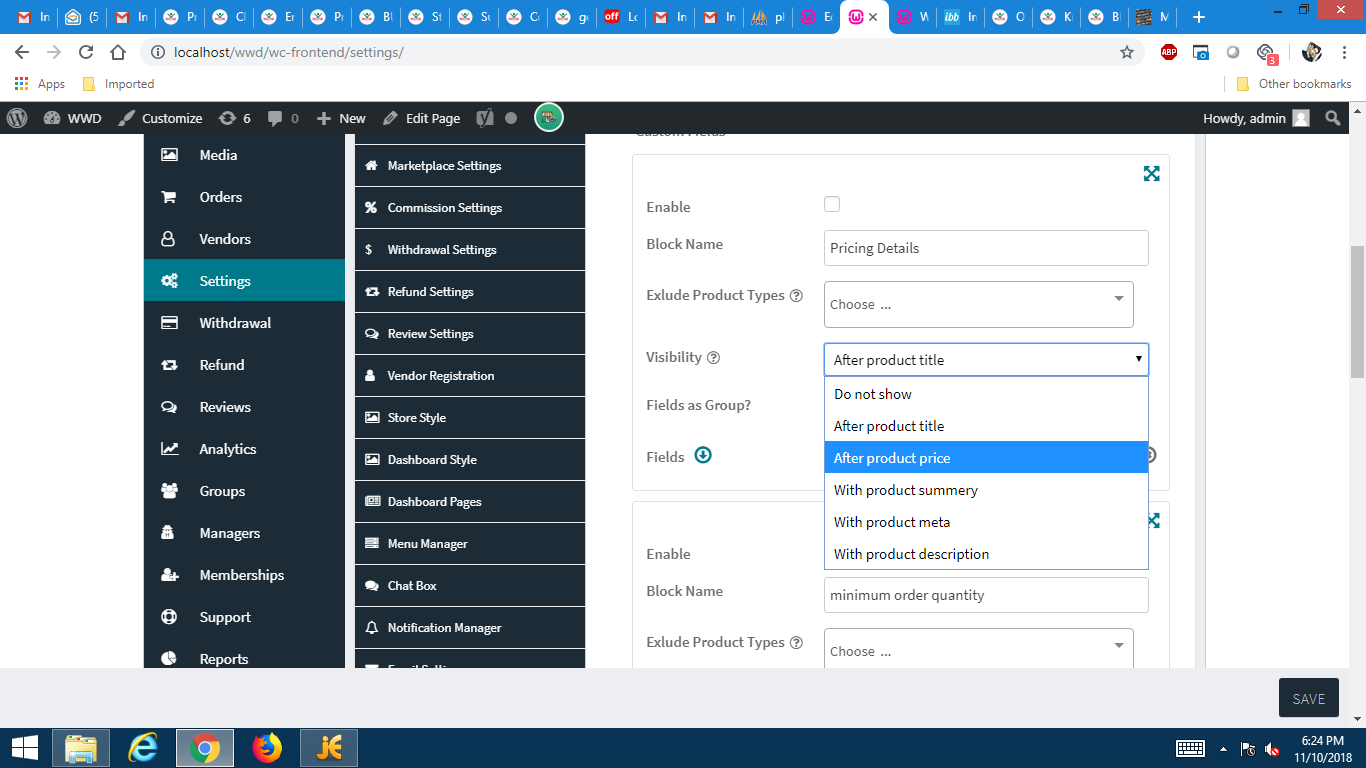Open Exlude Product Types dropdown for Pricing Details

[x=979, y=304]
